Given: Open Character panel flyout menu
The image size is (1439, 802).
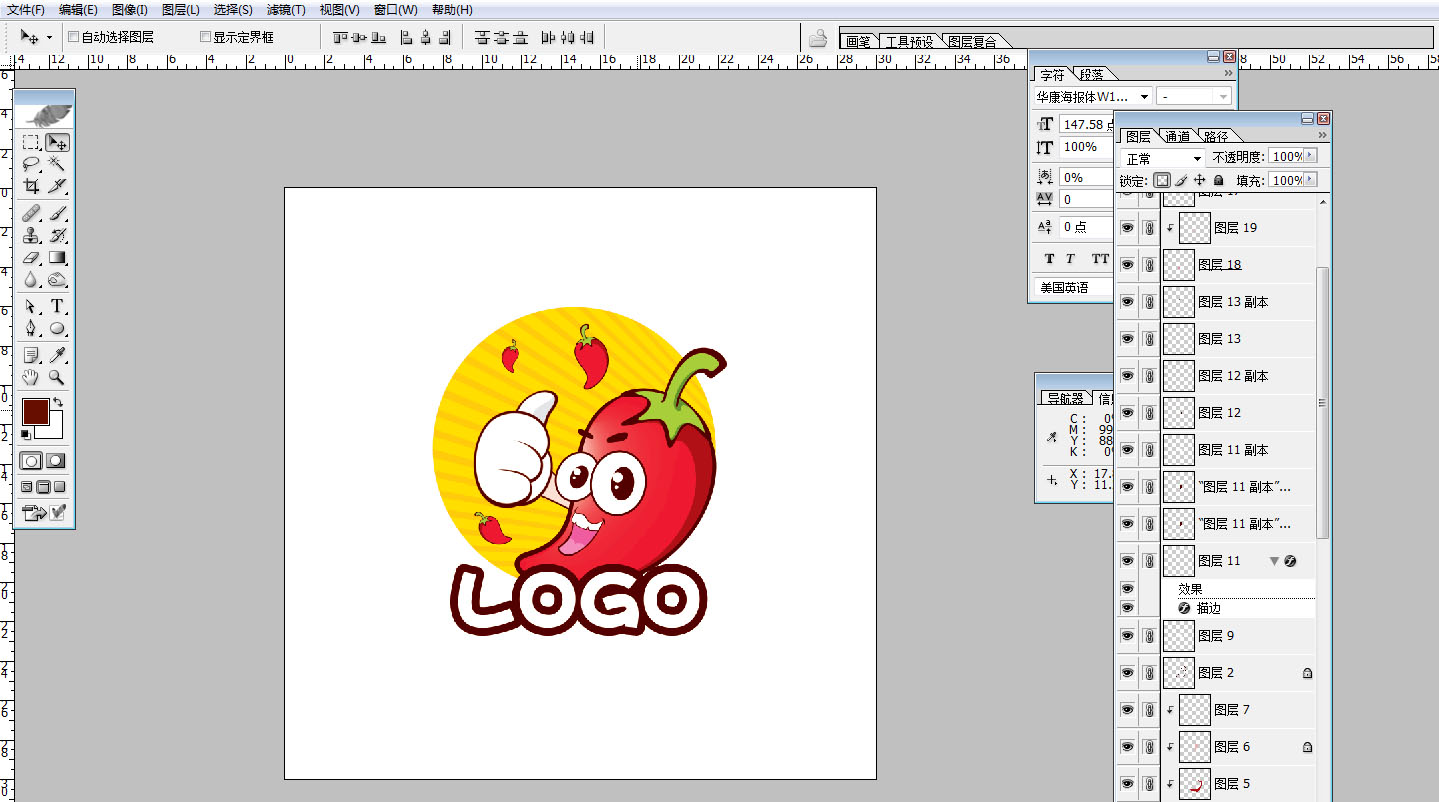Looking at the screenshot, I should click(x=1228, y=74).
